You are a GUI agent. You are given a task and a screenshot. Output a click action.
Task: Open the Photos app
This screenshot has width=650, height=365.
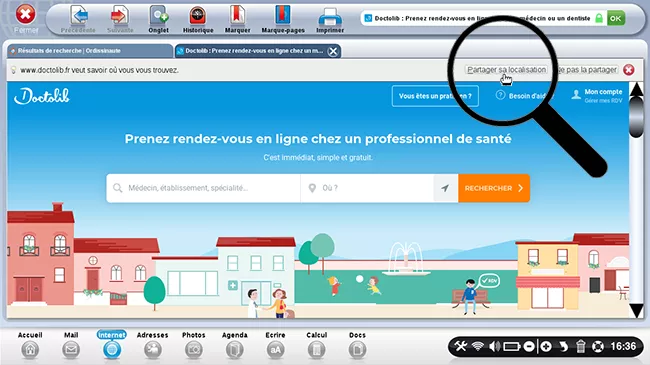194,345
